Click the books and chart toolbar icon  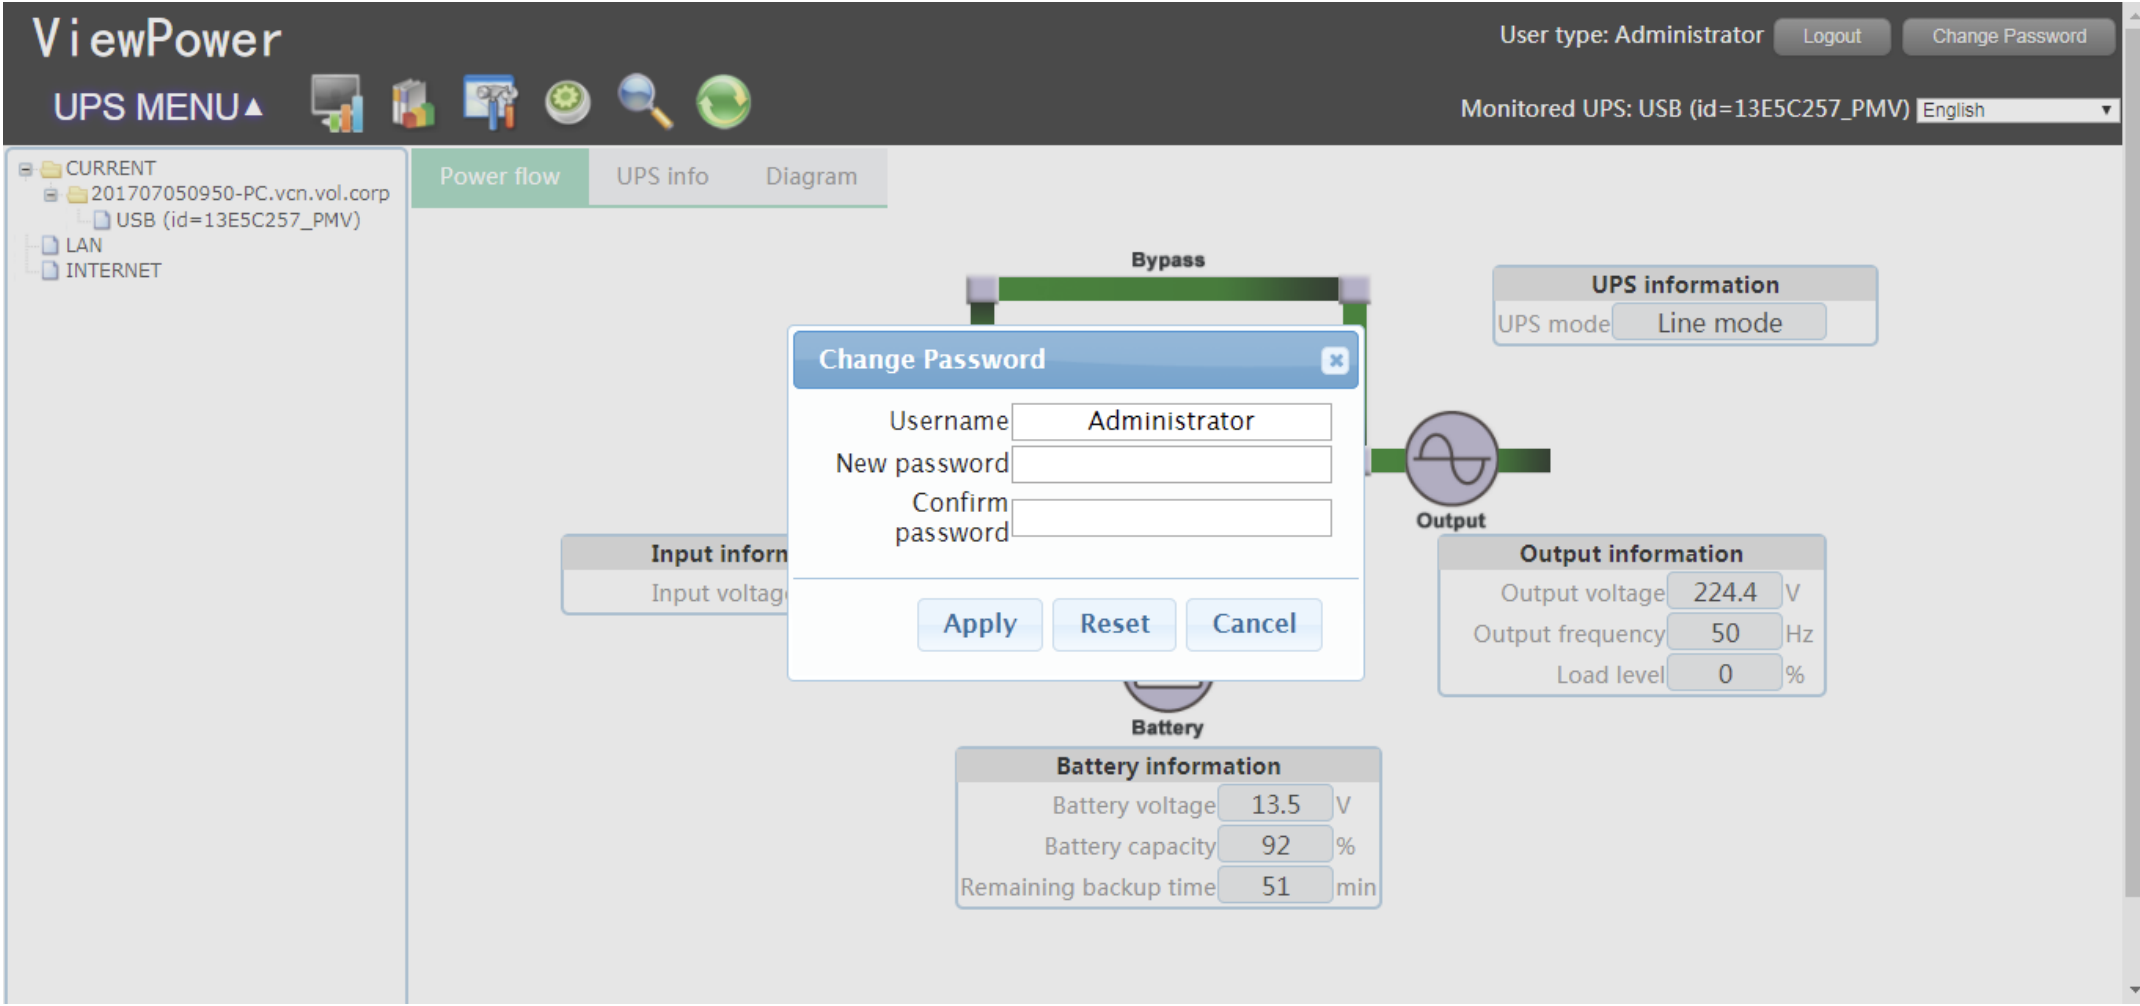pyautogui.click(x=412, y=103)
